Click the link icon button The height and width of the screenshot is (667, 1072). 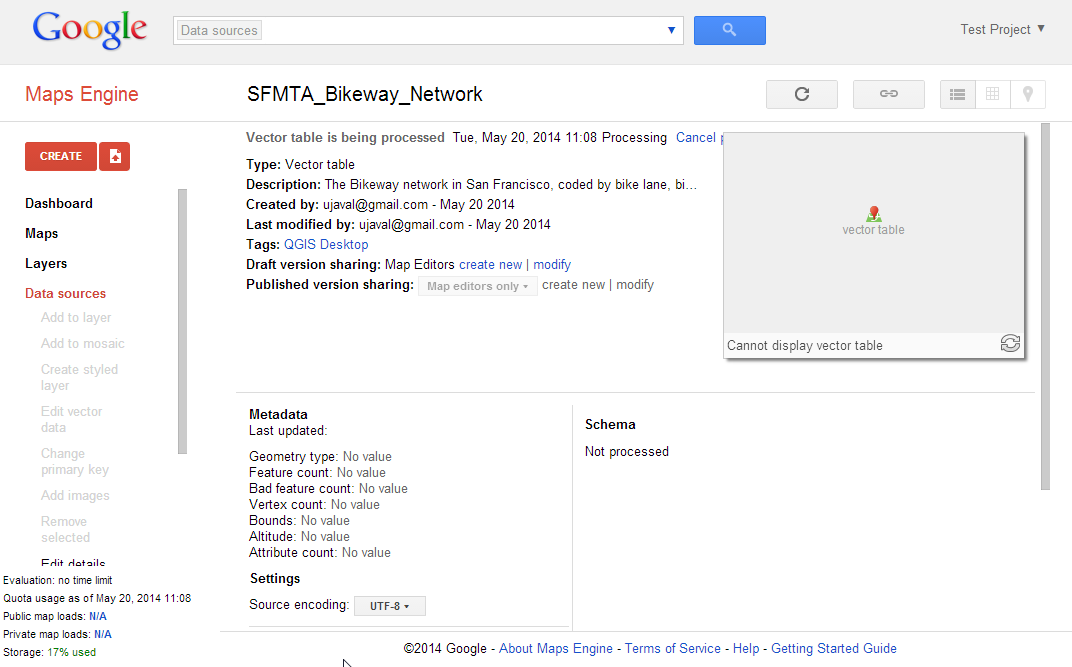(x=888, y=94)
